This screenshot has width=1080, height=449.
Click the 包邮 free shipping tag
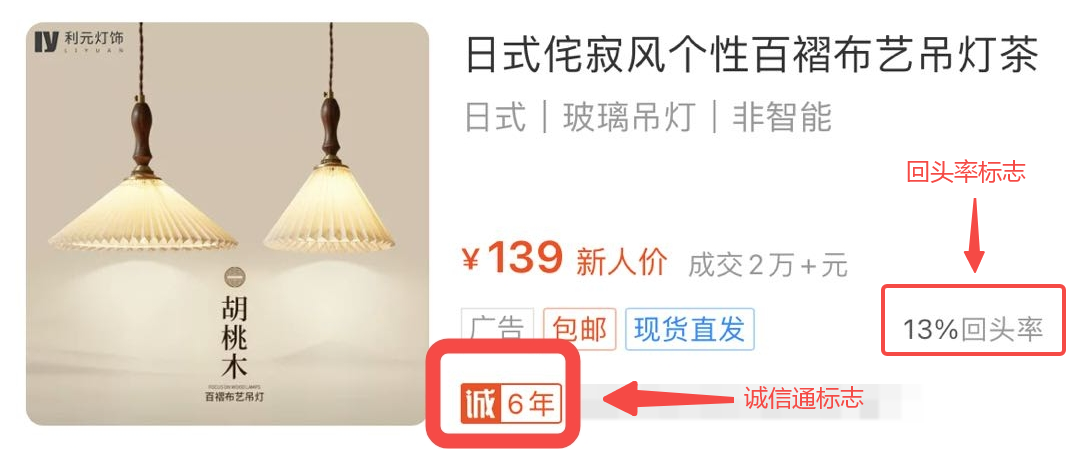(x=580, y=329)
